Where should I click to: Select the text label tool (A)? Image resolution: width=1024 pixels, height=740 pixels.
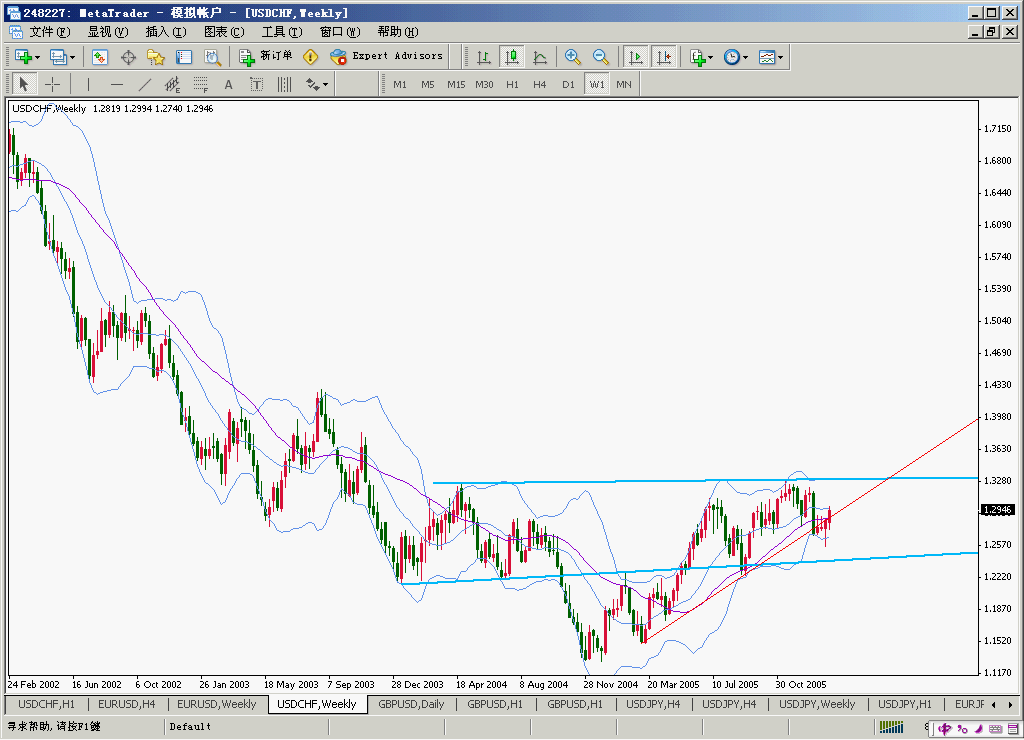pos(228,85)
